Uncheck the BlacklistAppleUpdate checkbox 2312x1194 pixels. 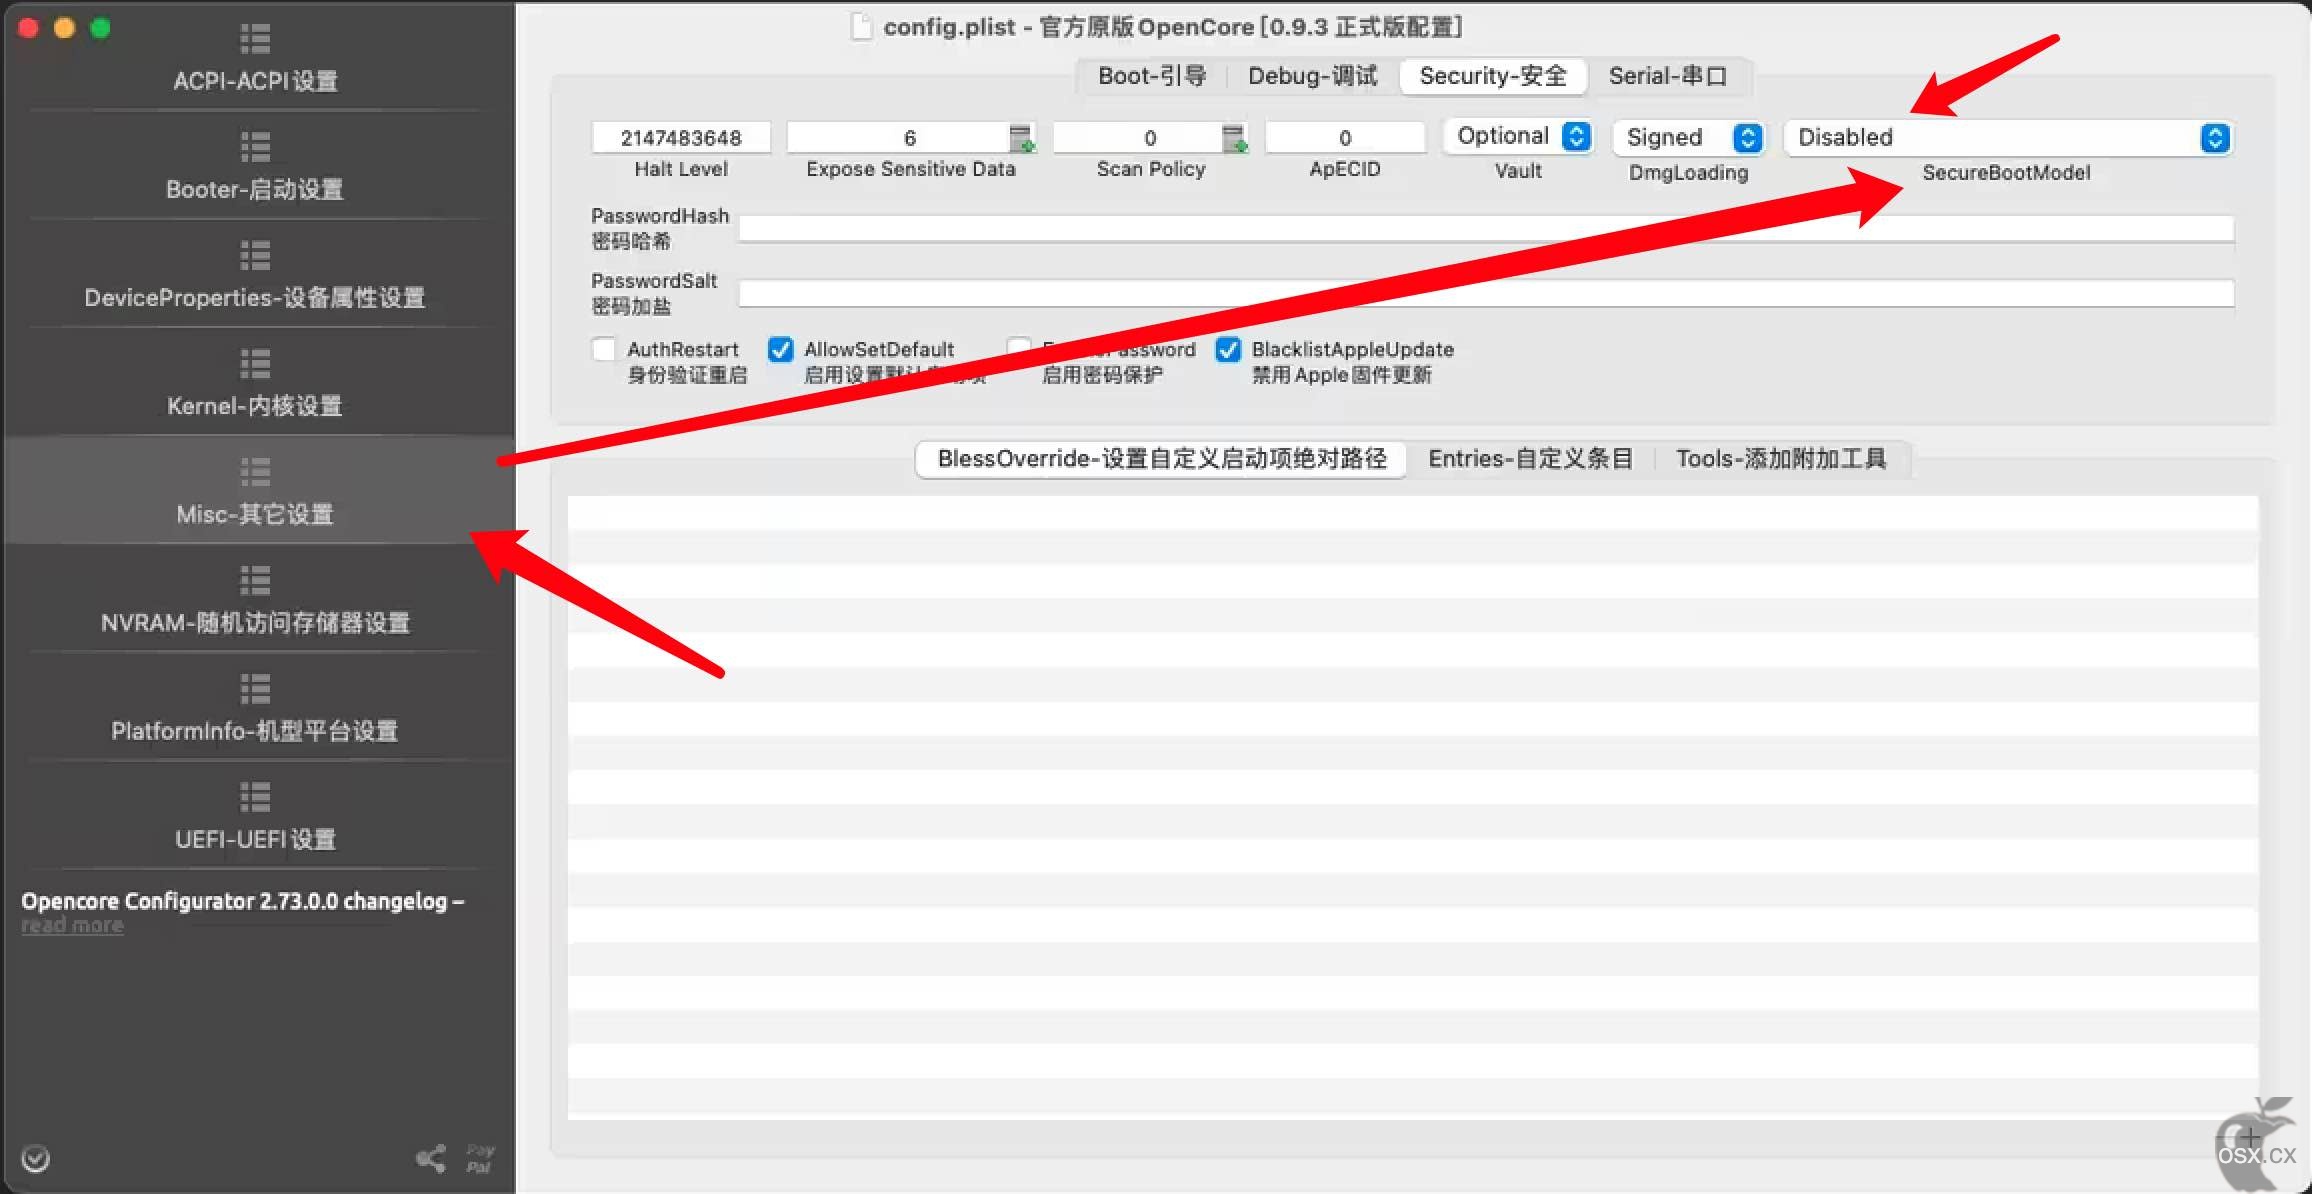[1228, 349]
